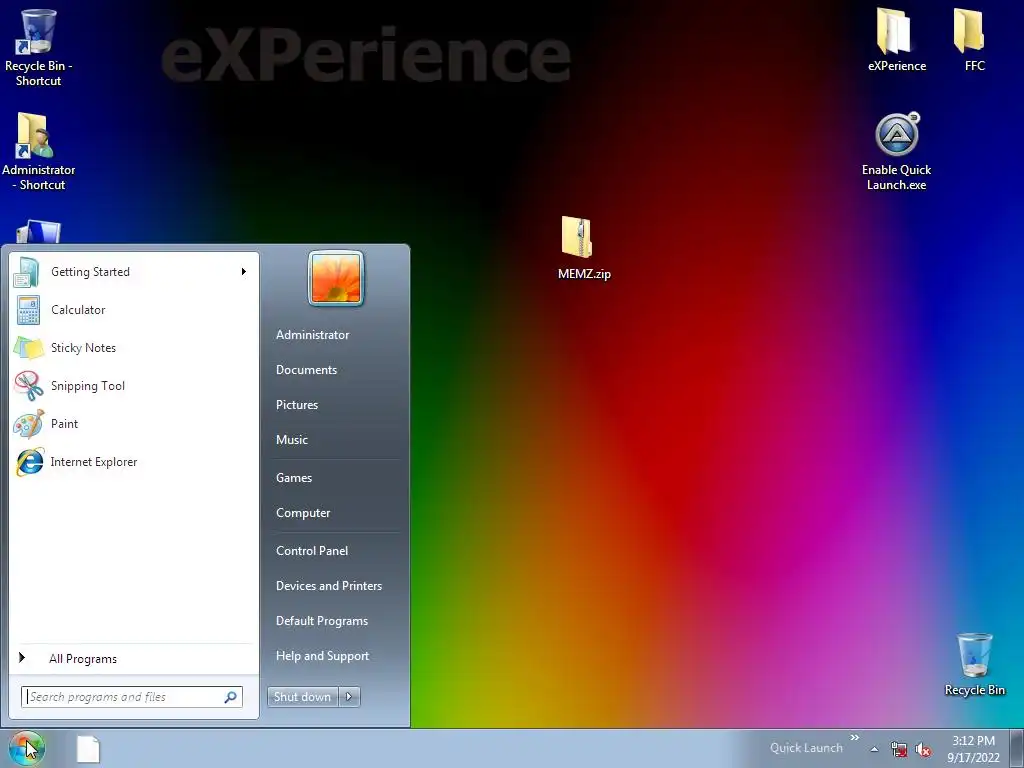Image resolution: width=1024 pixels, height=768 pixels.
Task: Launch Internet Explorer from Start menu
Action: tap(134, 462)
